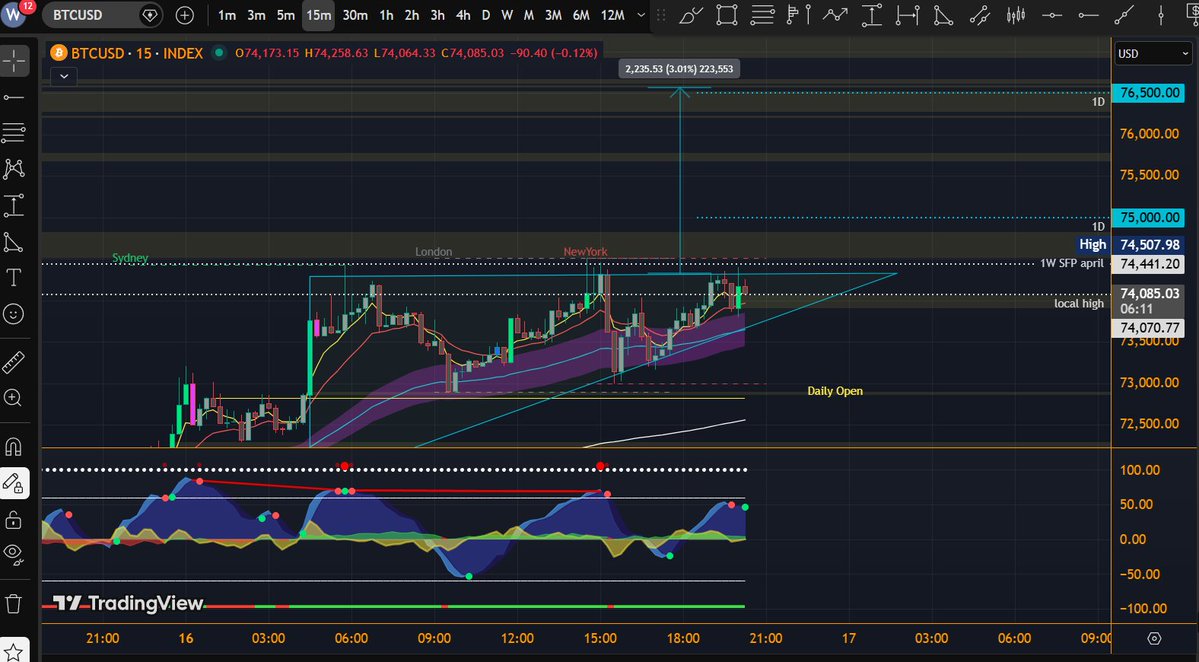Click the Sydney session label
1199x662 pixels.
coord(130,258)
